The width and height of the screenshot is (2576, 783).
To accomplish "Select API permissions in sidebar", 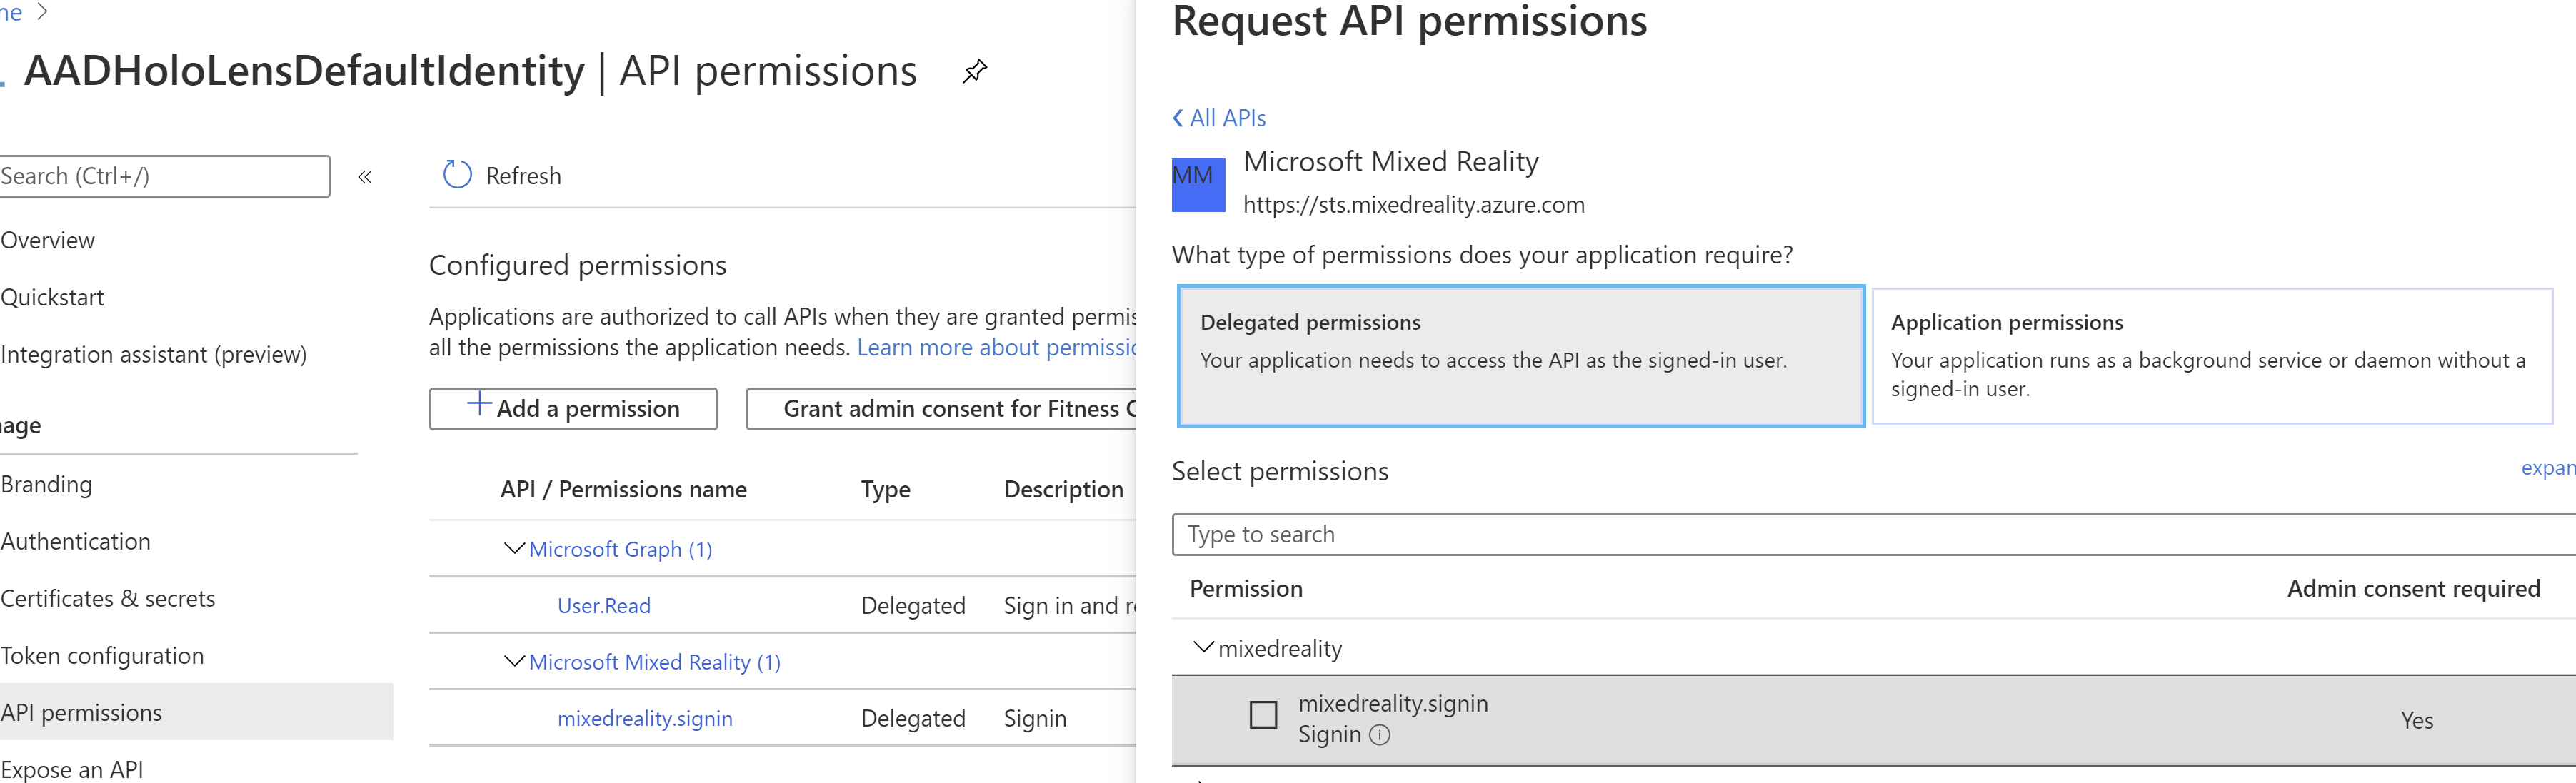I will coord(196,712).
